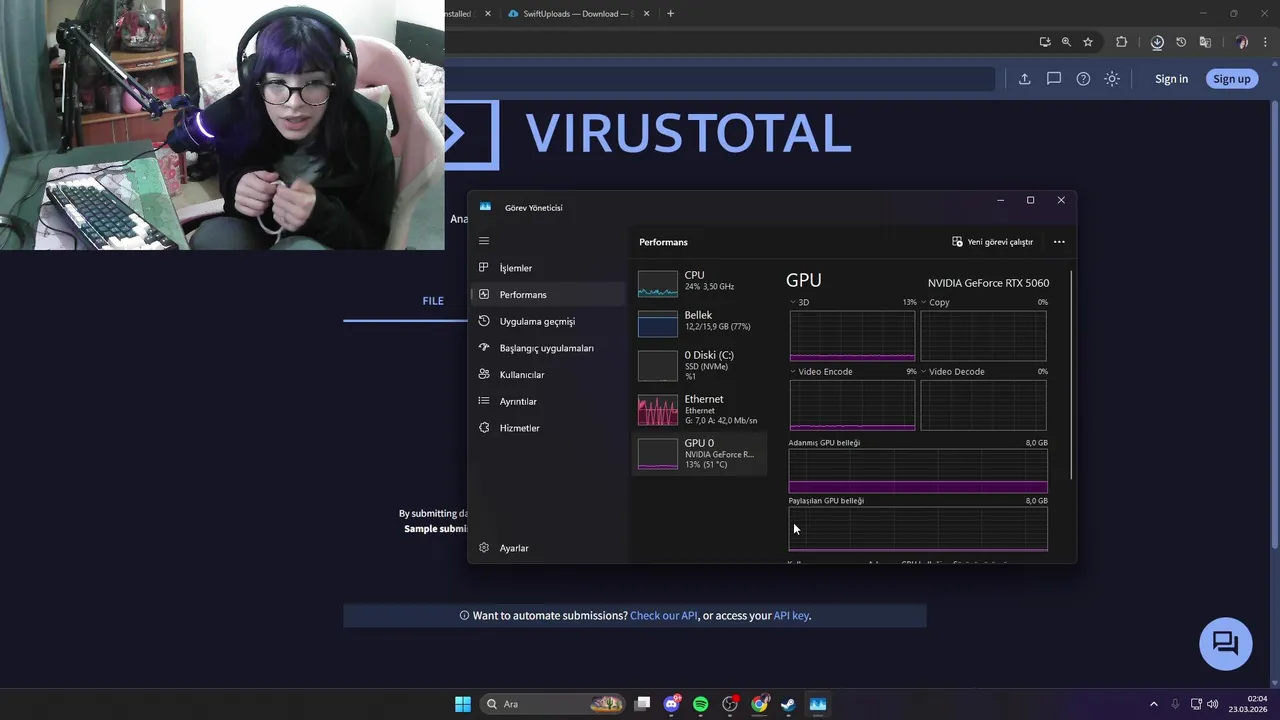
Task: Click NVIDIA GeForce RTX 5060 label
Action: [x=988, y=283]
